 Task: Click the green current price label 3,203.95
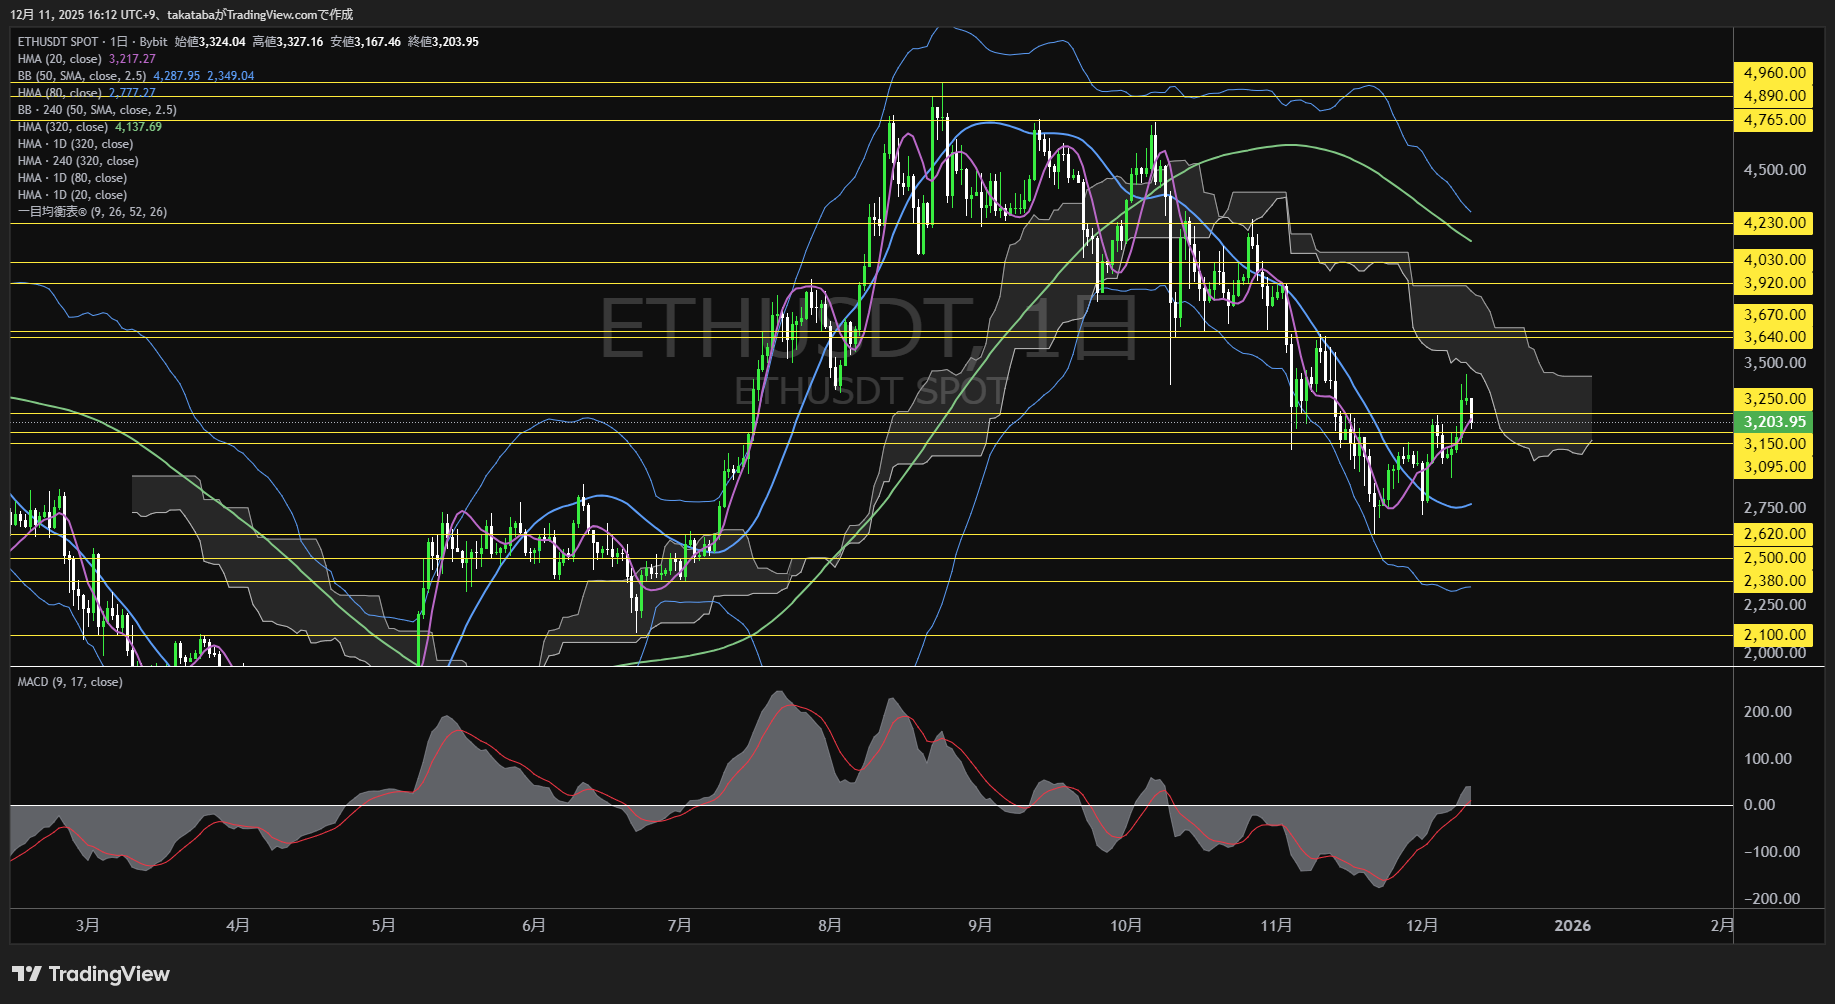(x=1774, y=422)
